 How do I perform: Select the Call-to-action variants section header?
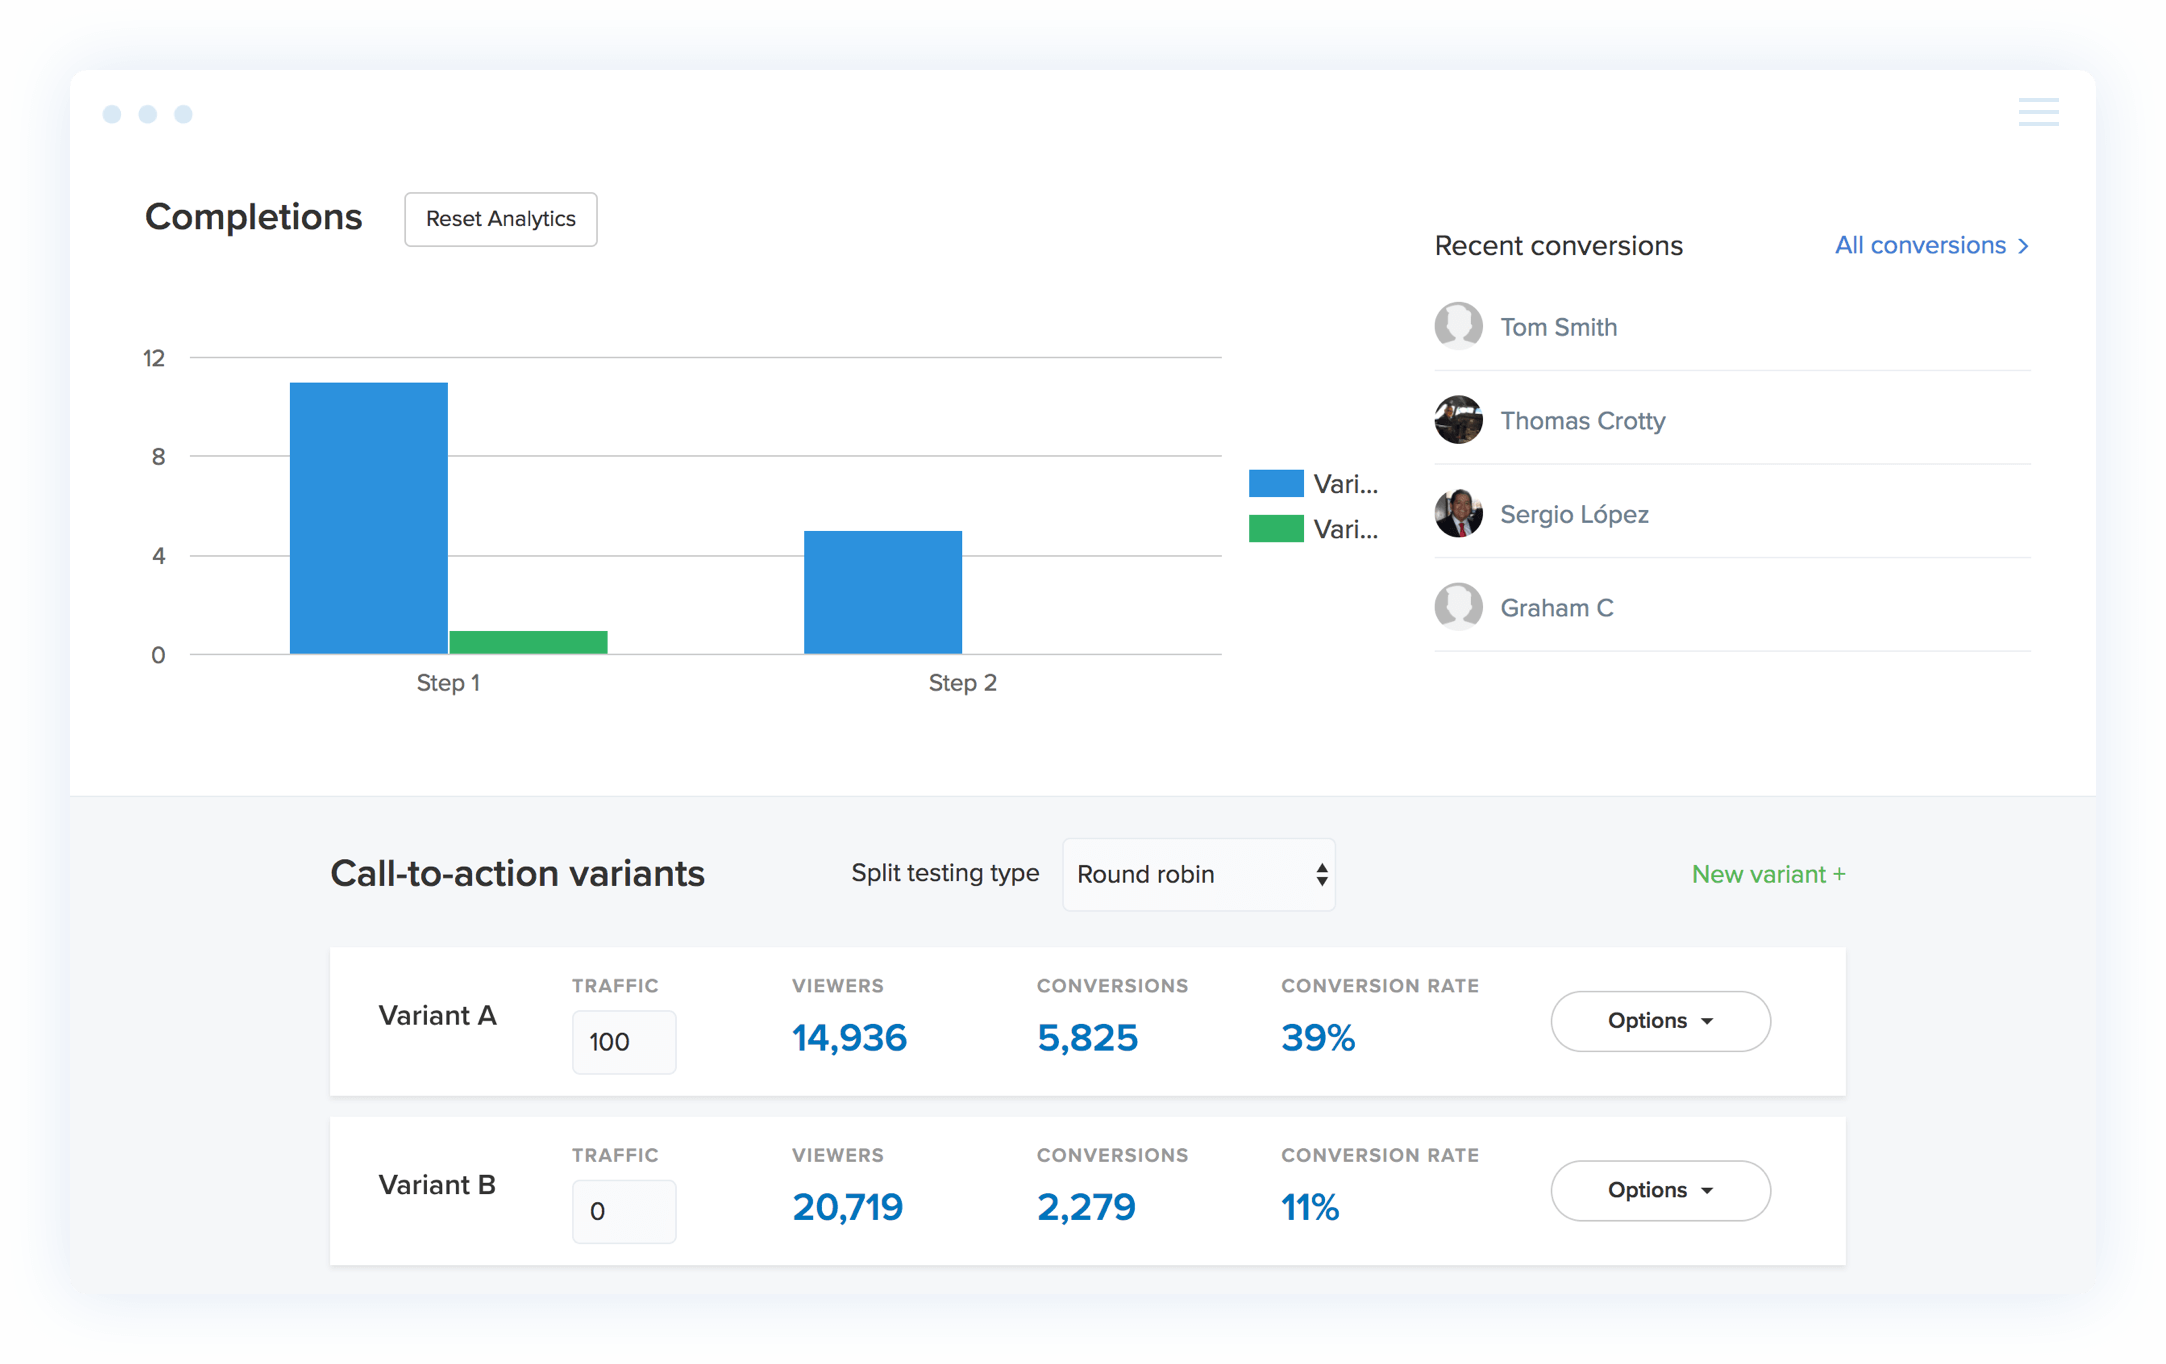518,873
